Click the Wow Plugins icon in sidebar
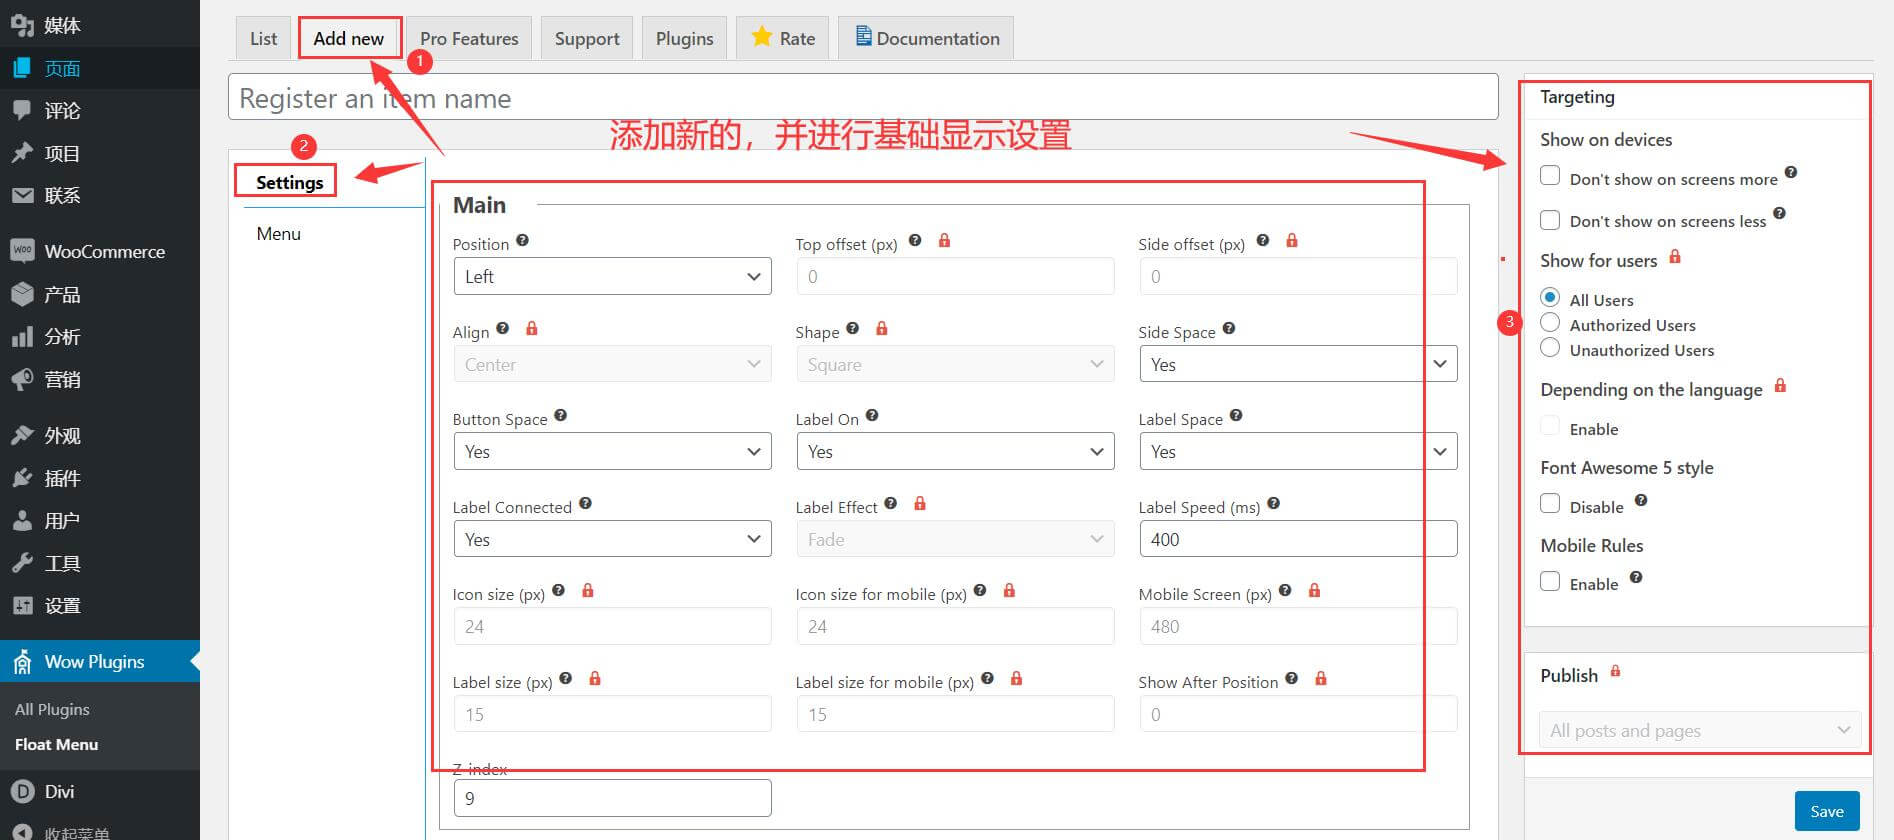The height and width of the screenshot is (840, 1894). coord(22,662)
